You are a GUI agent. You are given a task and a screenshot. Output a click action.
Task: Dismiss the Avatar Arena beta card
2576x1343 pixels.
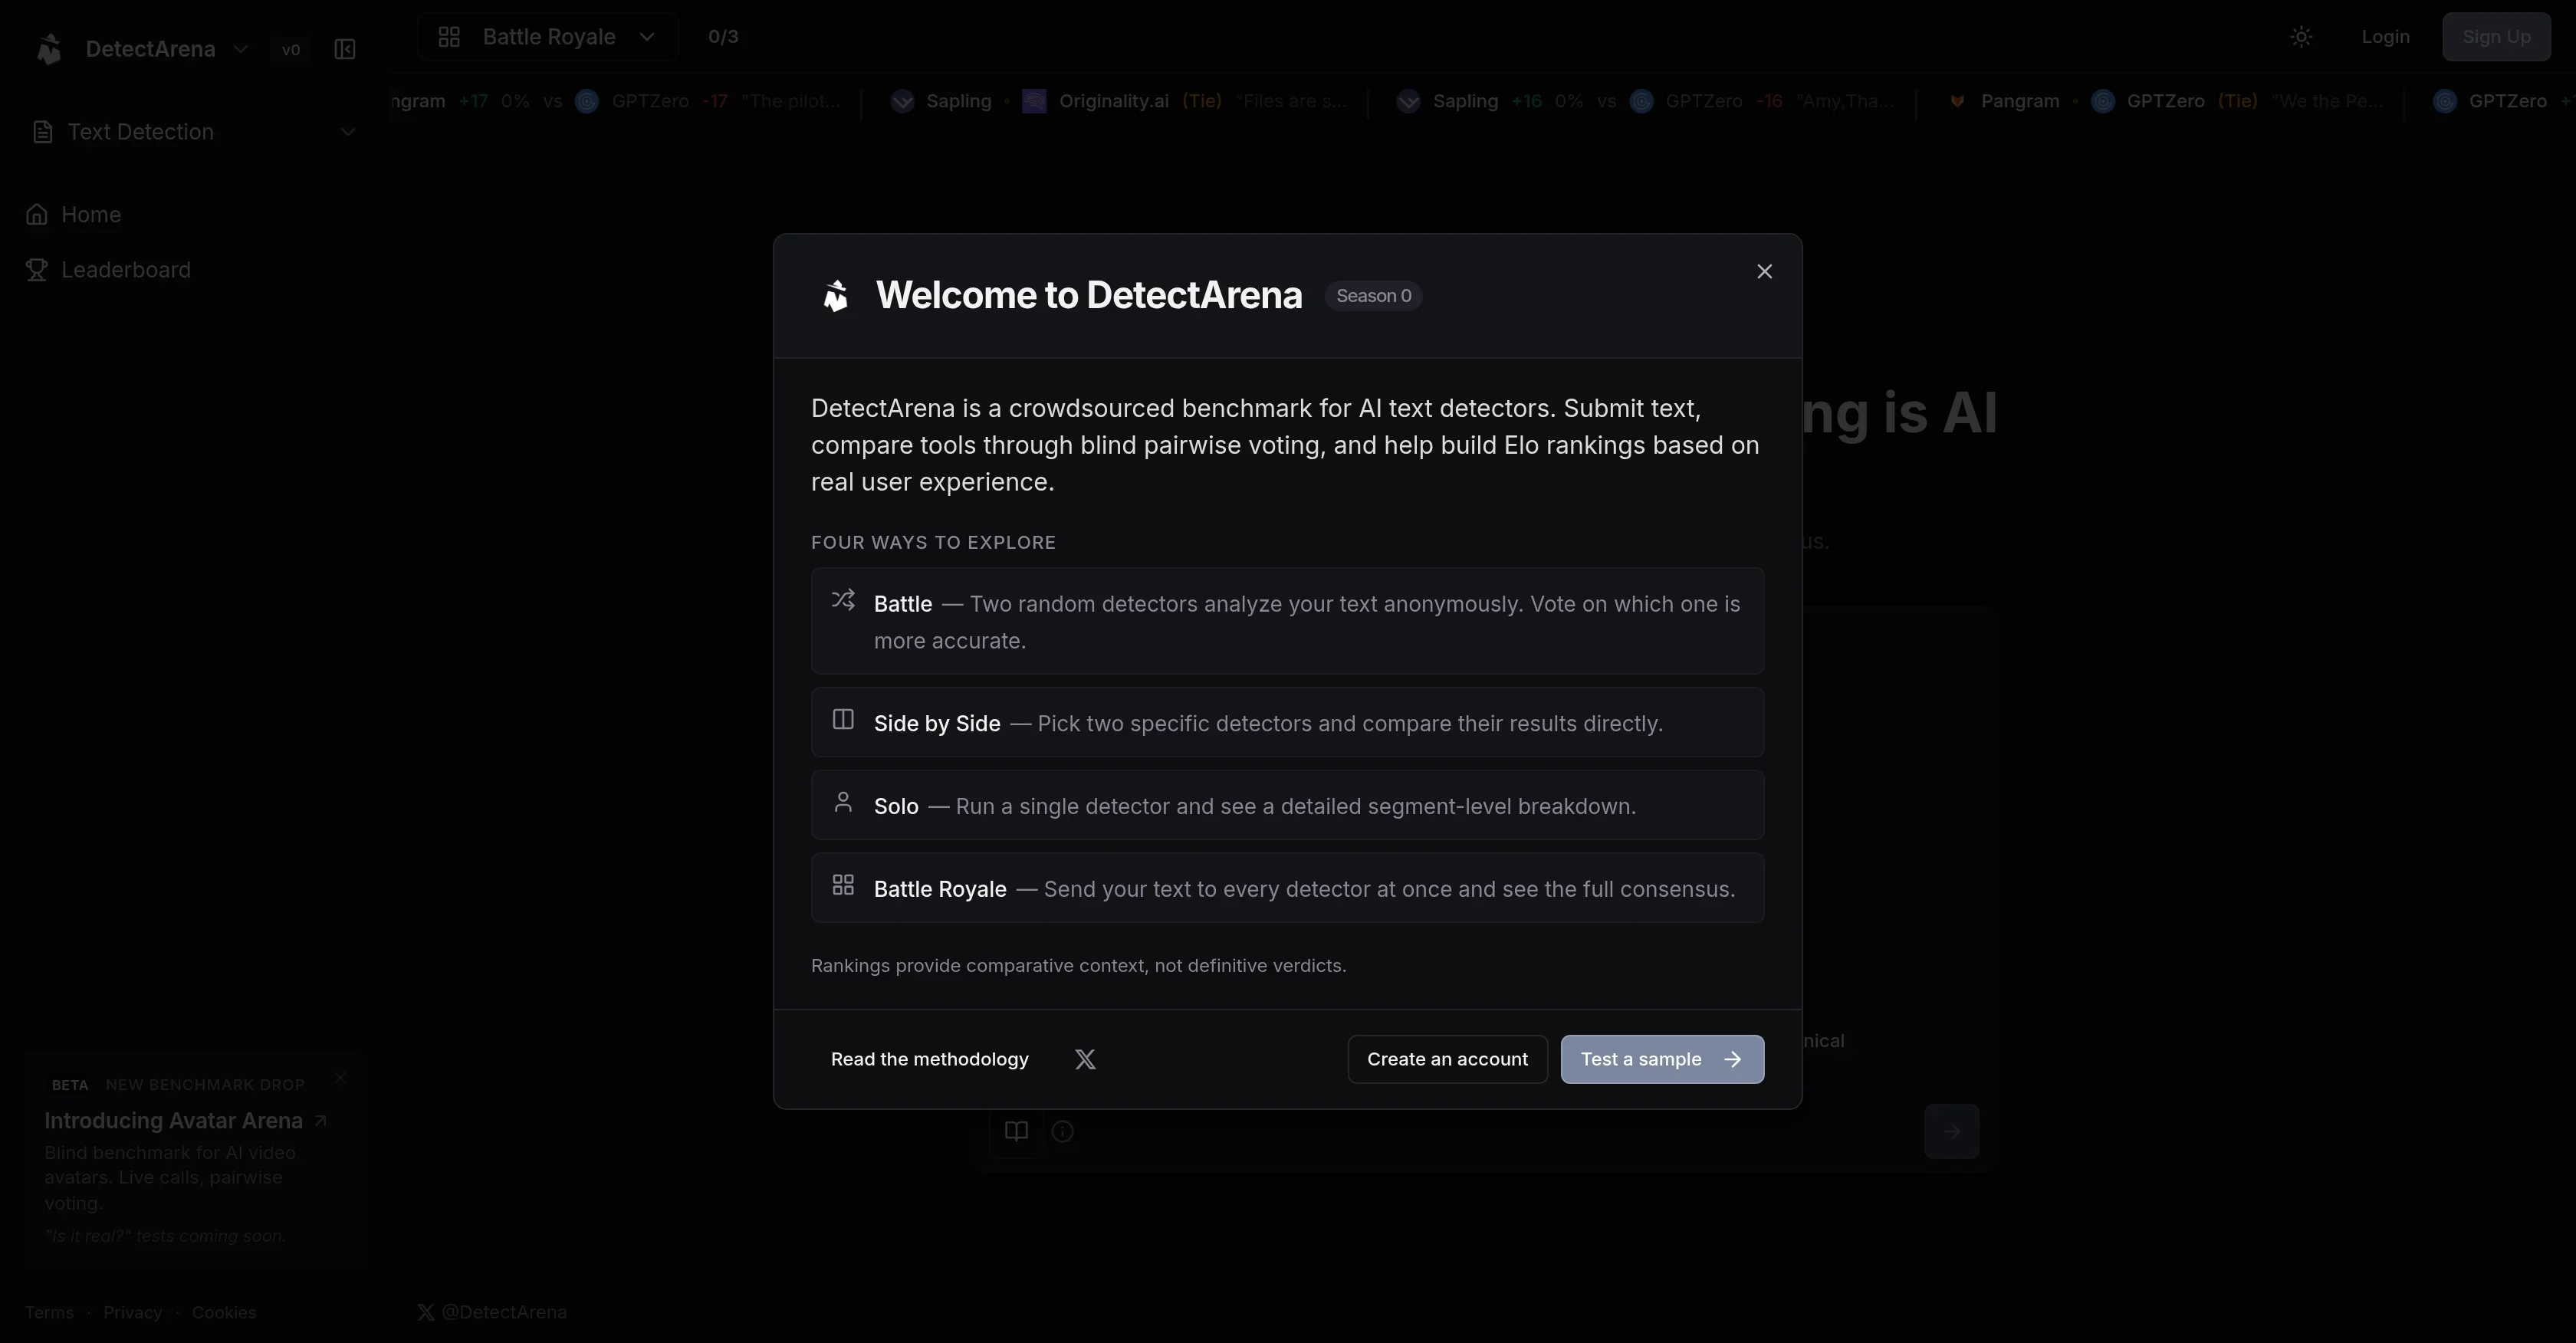click(x=341, y=1078)
